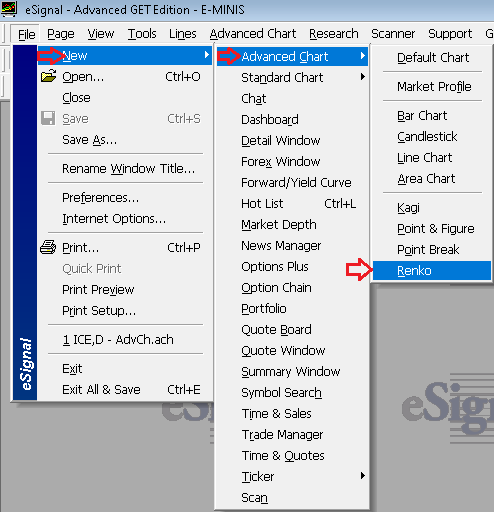Choose Market Profile chart
This screenshot has height=512, width=494.
pos(432,86)
